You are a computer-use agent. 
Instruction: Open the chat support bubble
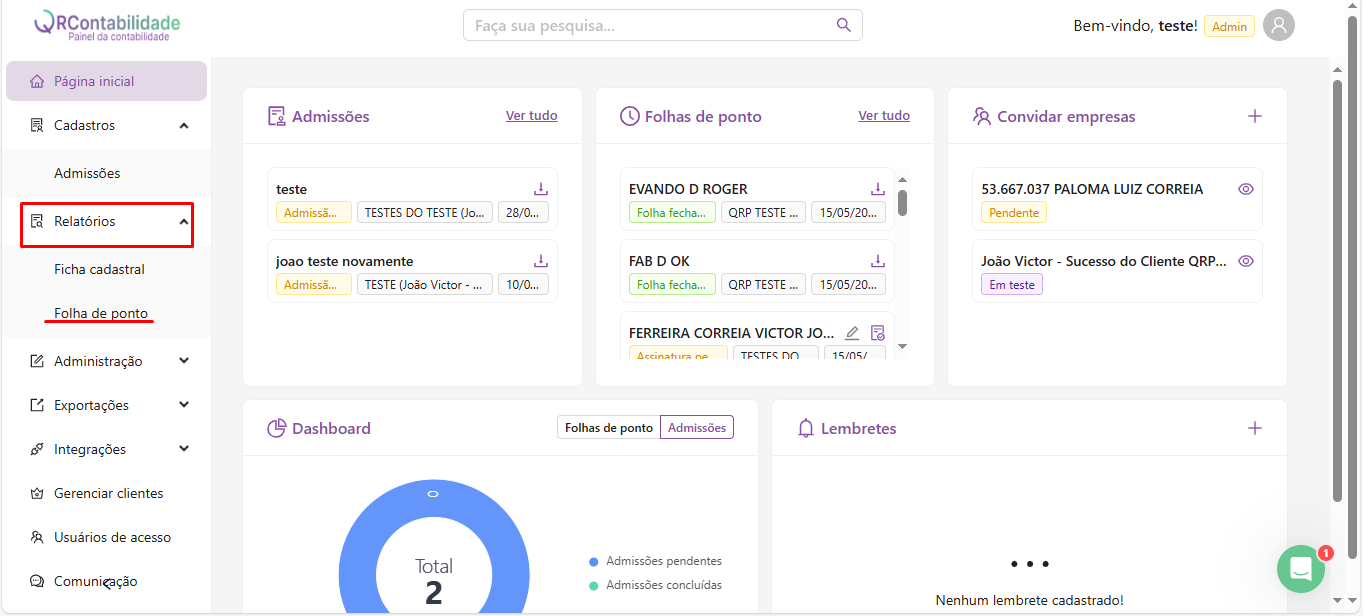pyautogui.click(x=1300, y=569)
